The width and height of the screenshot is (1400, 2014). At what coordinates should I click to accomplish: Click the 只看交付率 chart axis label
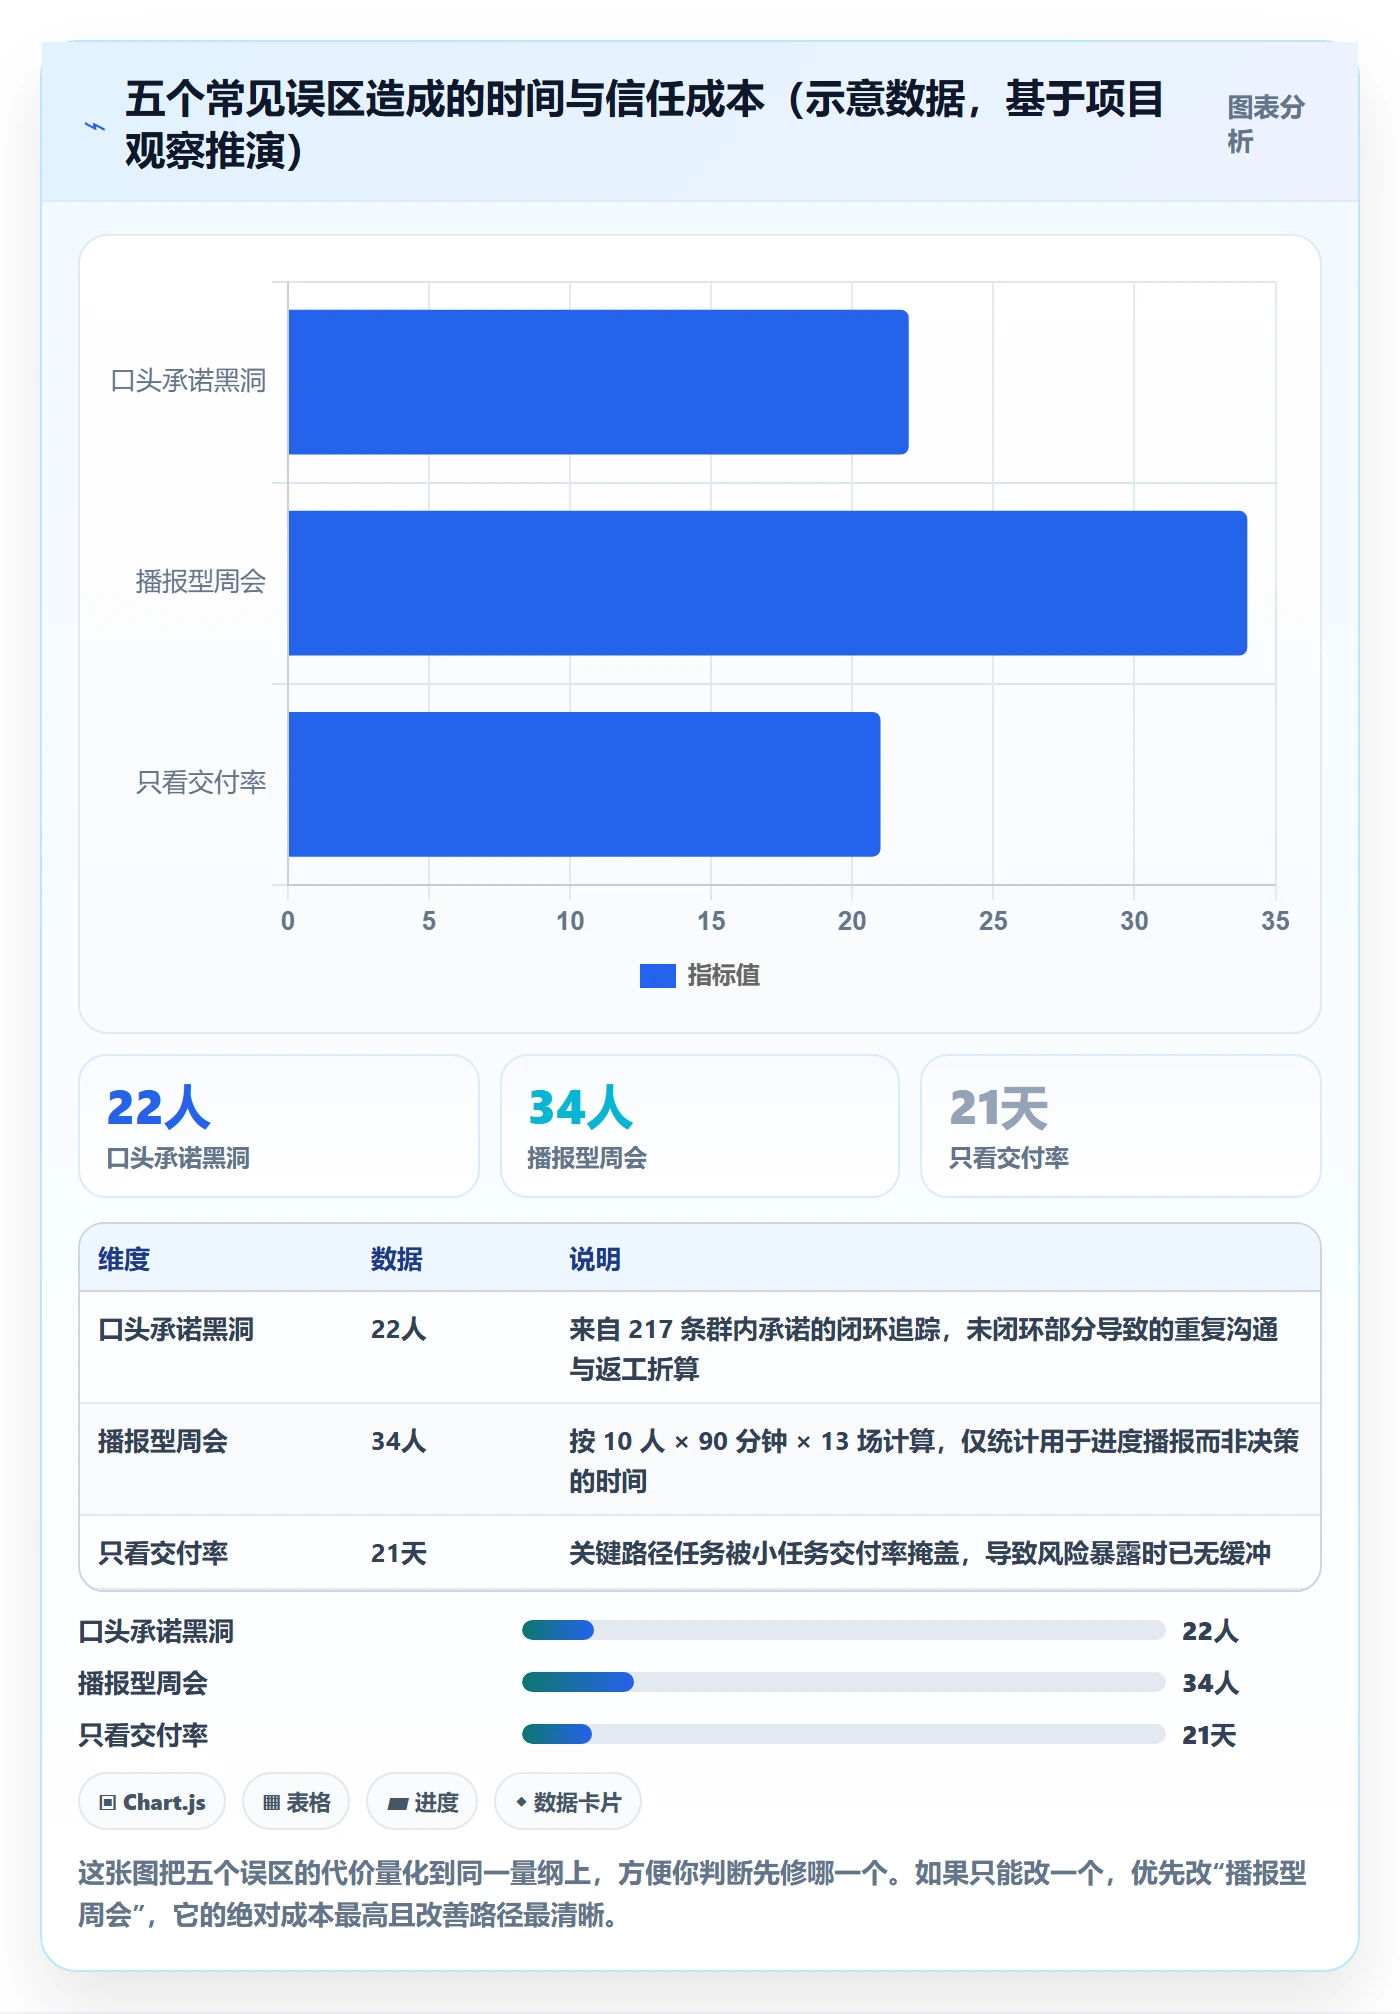(201, 783)
